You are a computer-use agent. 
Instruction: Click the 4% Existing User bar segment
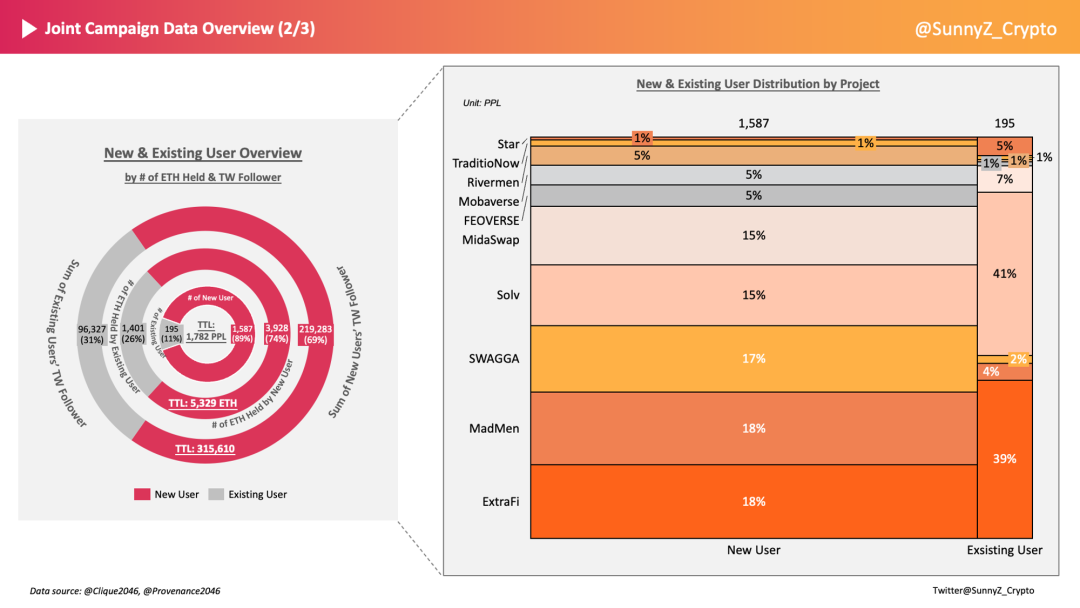point(1005,372)
